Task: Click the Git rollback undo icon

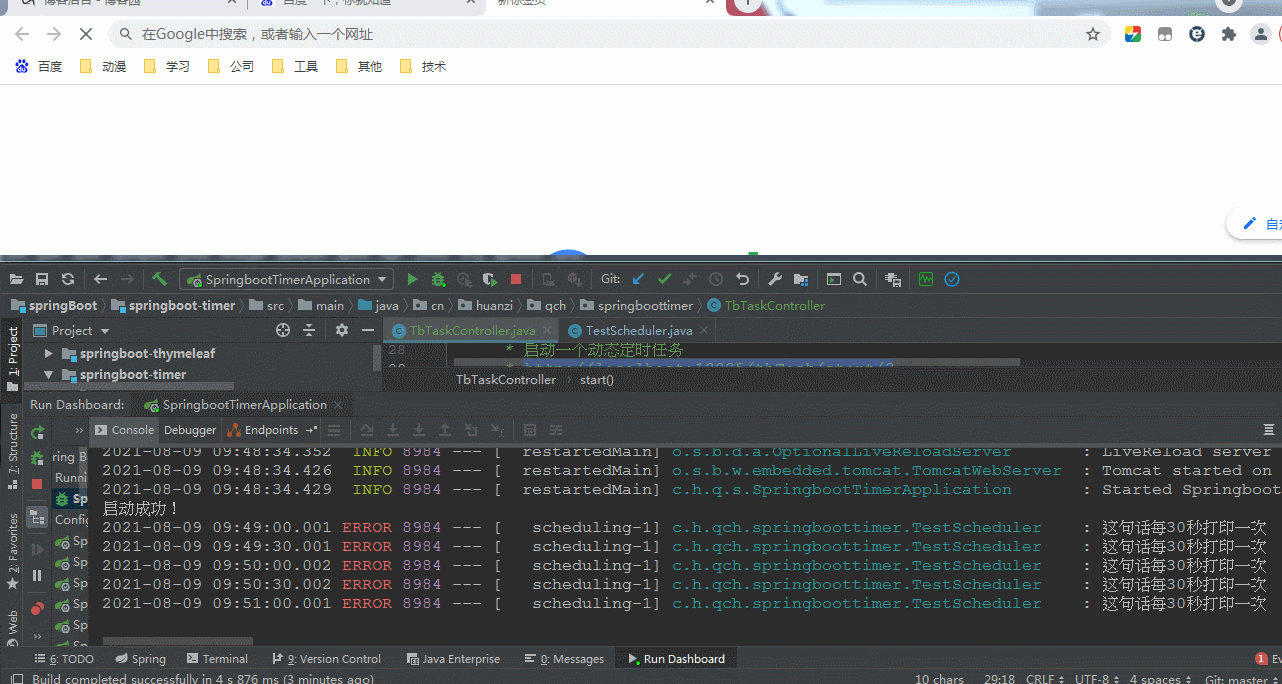Action: (742, 280)
